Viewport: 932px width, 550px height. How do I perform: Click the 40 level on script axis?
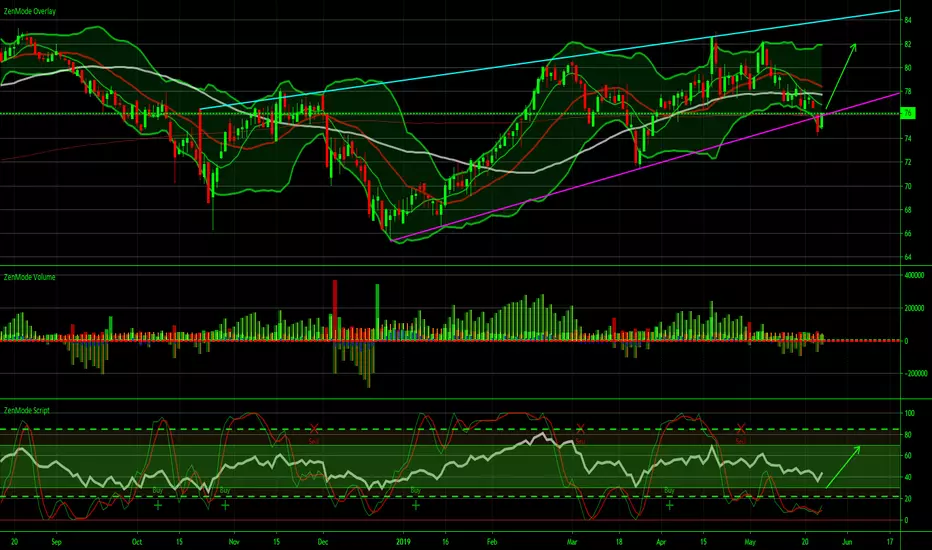[x=908, y=477]
